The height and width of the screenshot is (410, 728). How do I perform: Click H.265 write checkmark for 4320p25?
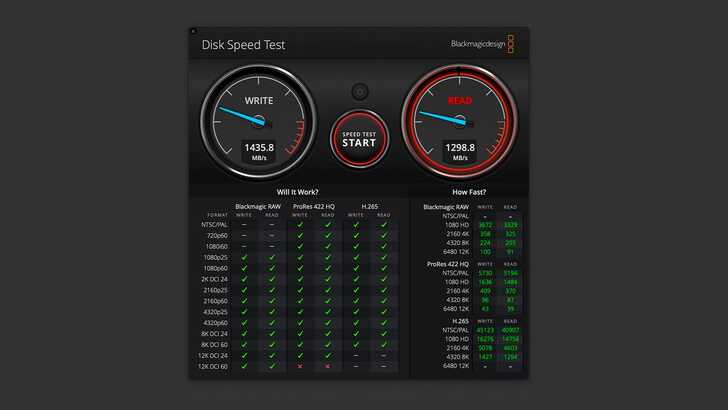point(356,312)
